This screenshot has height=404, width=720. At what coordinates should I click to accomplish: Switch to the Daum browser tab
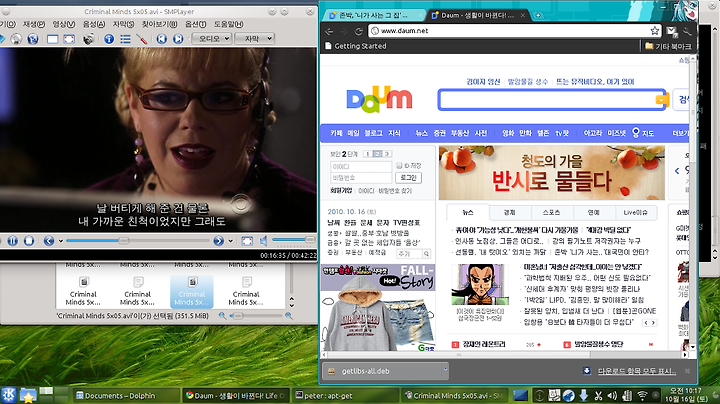point(478,15)
